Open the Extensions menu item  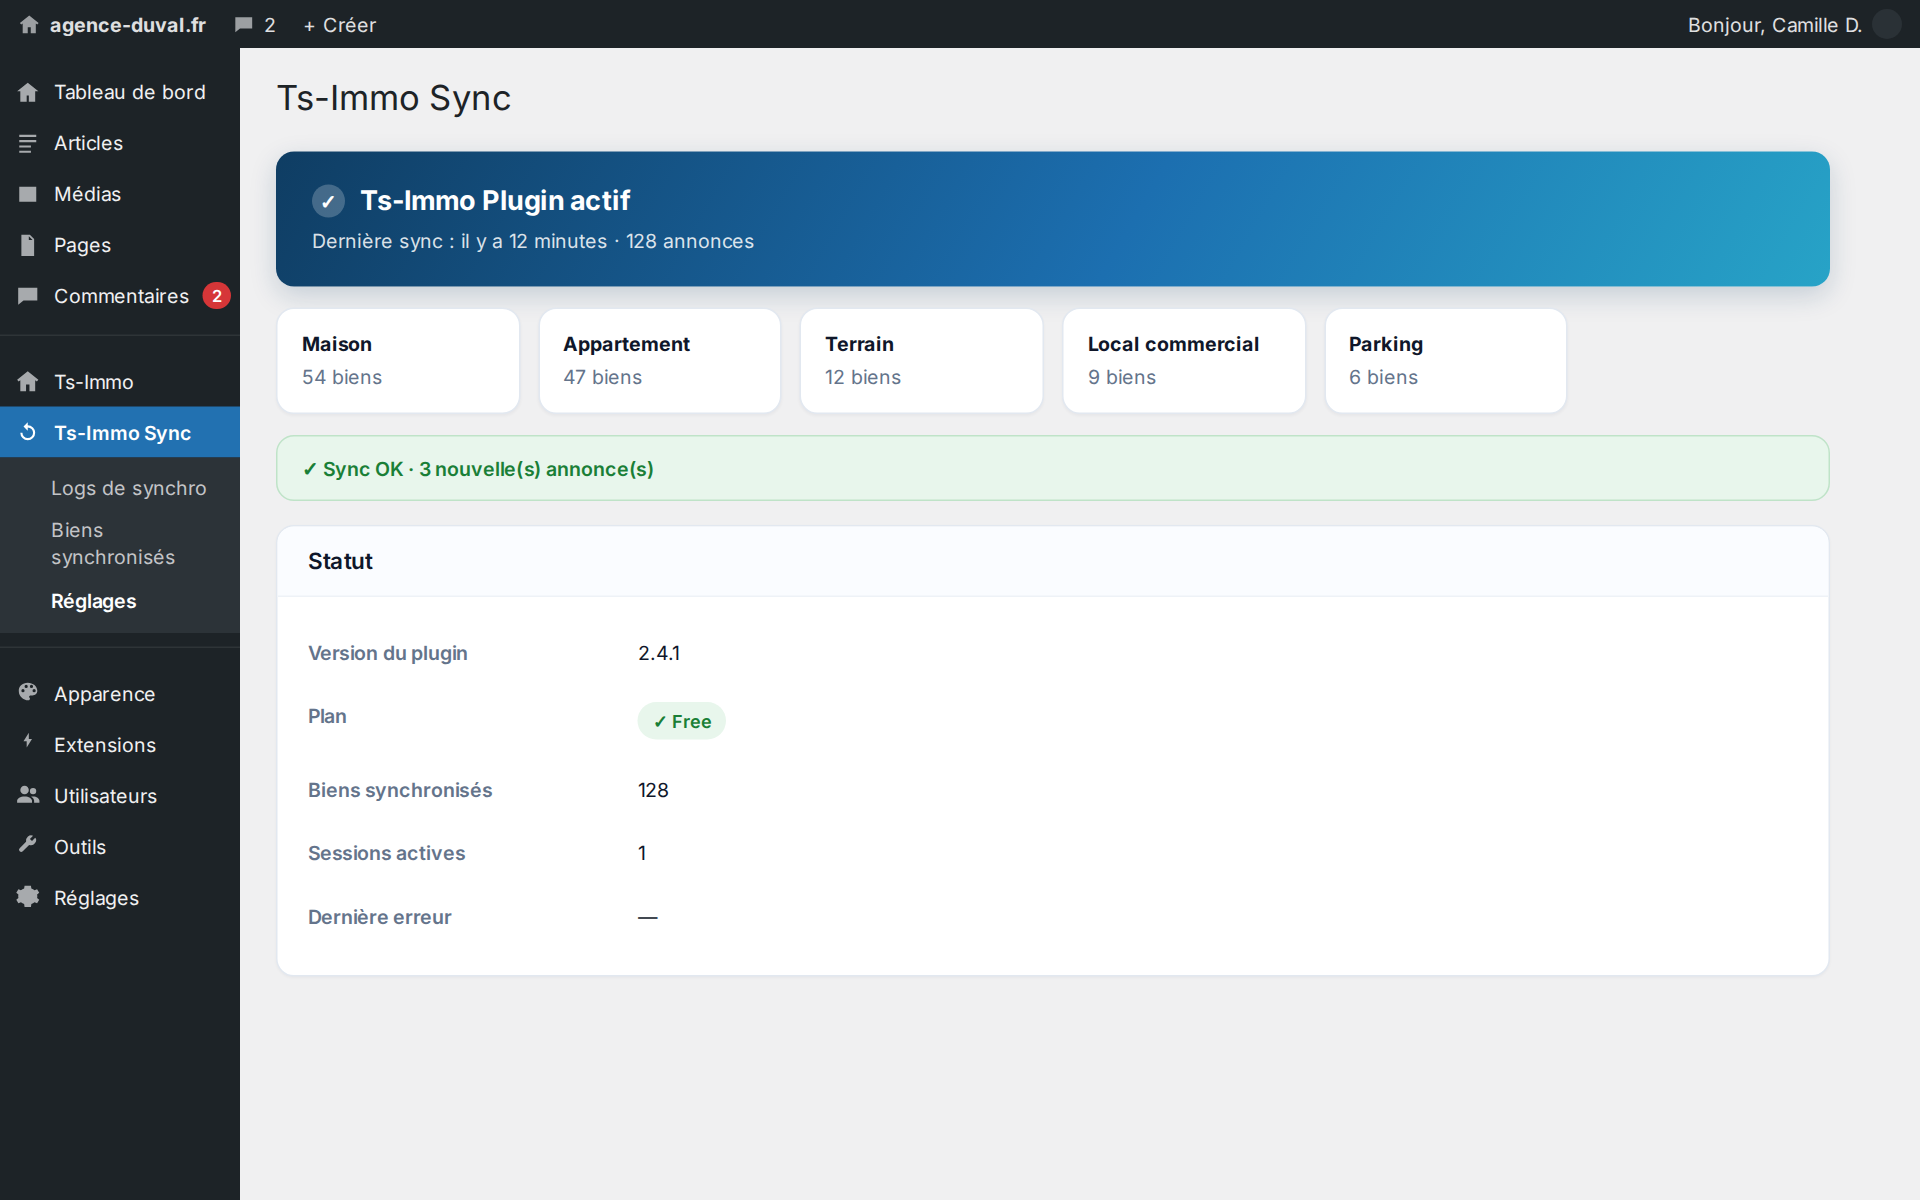click(x=120, y=745)
